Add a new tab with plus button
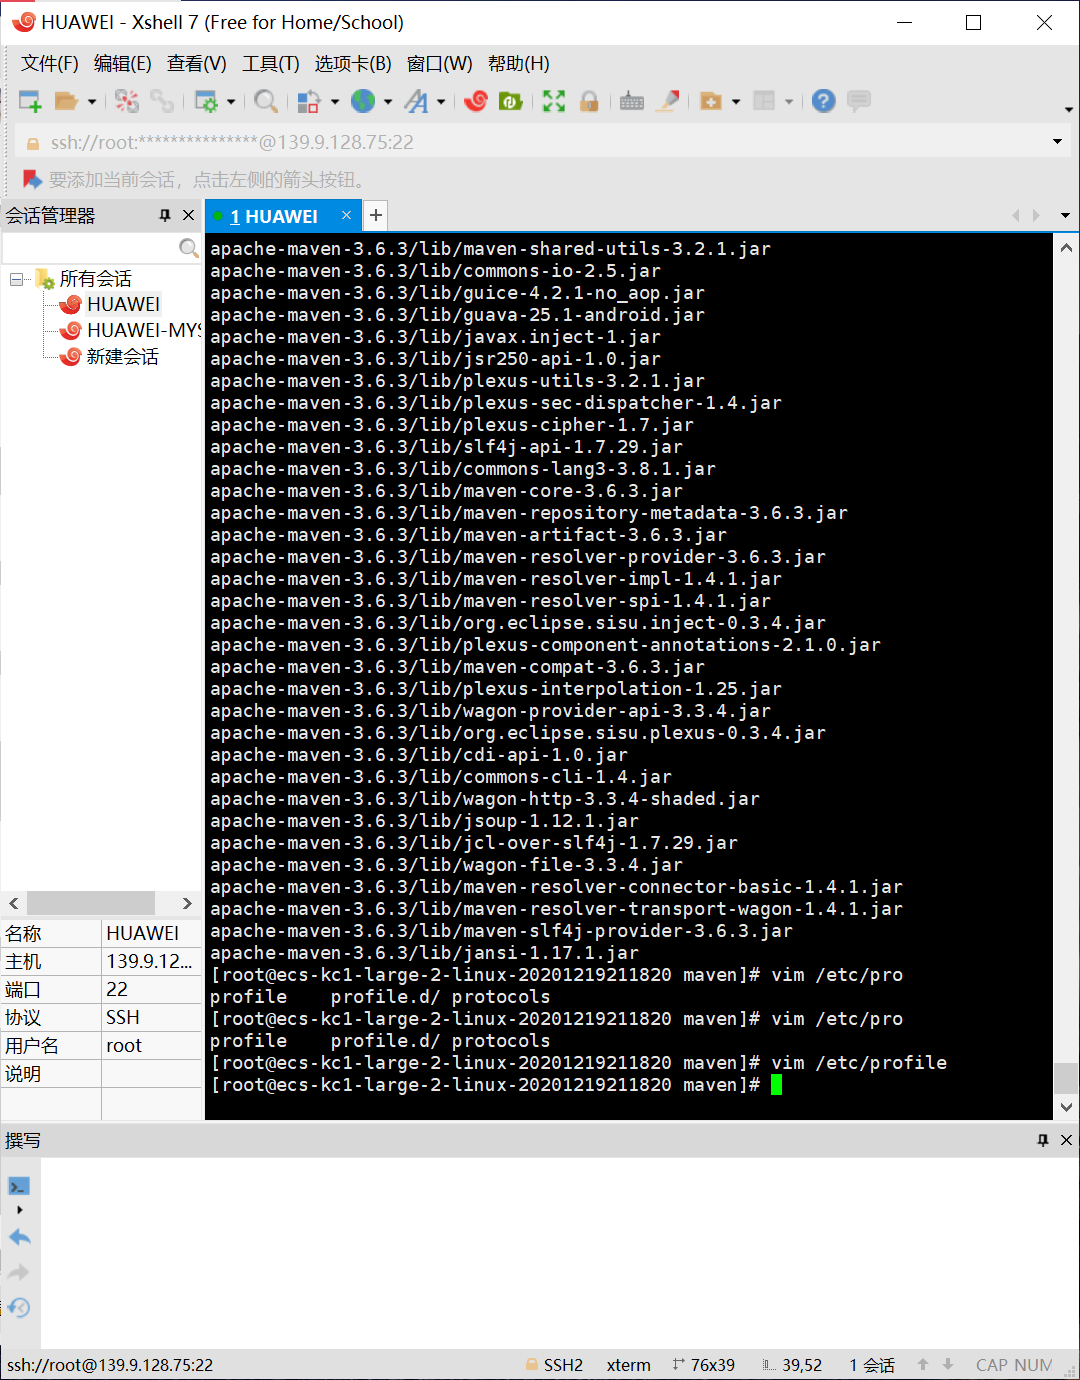 coord(376,215)
